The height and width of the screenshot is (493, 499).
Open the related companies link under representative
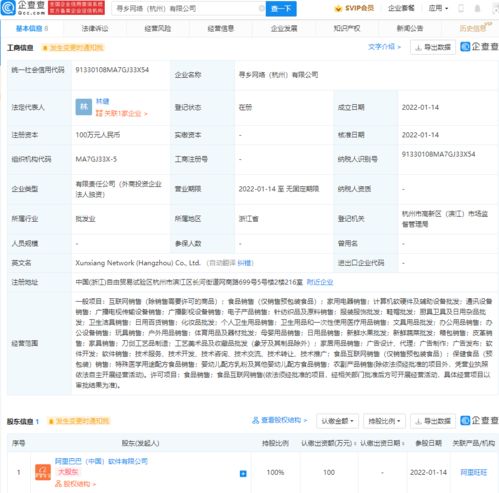(x=121, y=114)
